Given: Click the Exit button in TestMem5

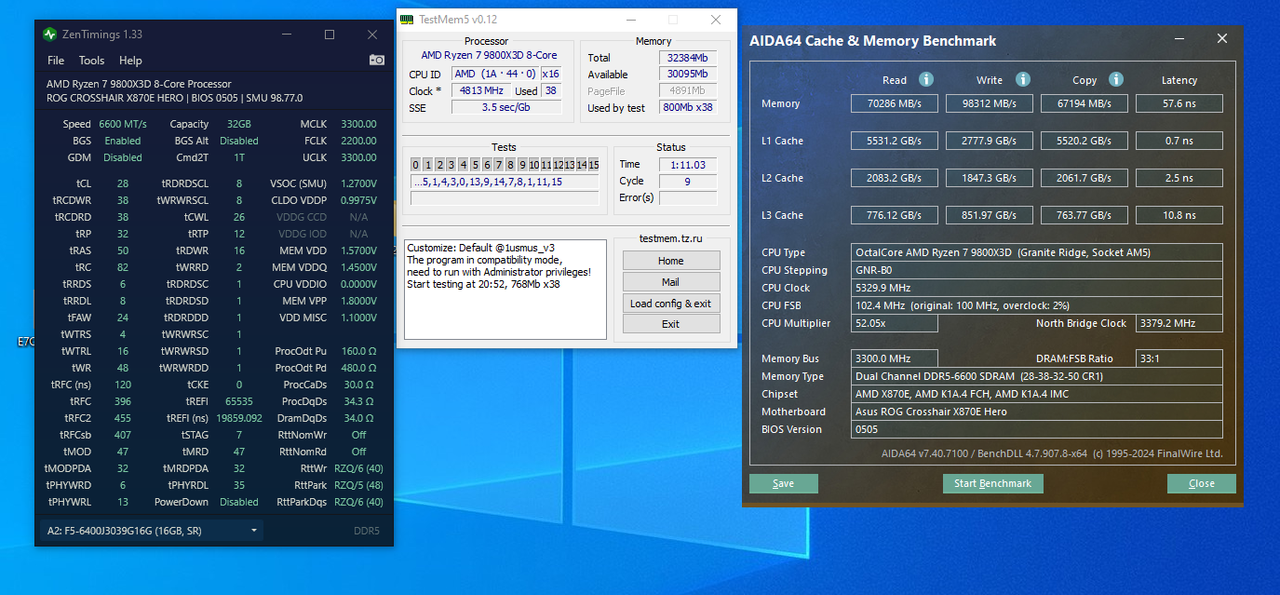Looking at the screenshot, I should 670,324.
